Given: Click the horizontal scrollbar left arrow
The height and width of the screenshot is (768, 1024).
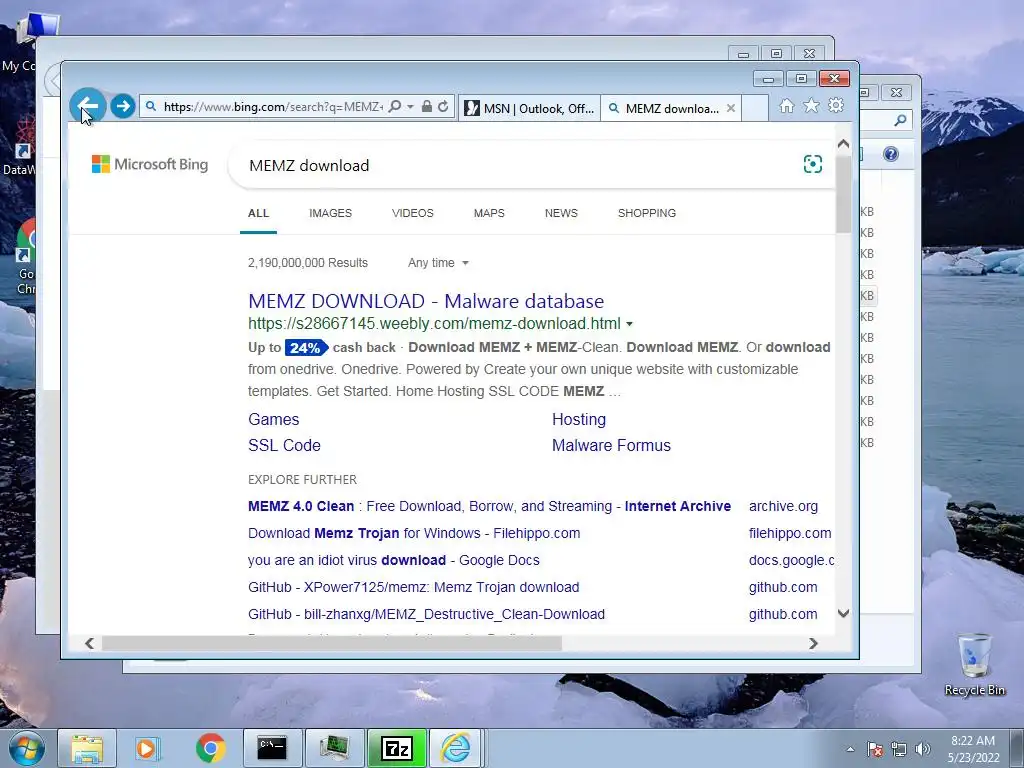Looking at the screenshot, I should pos(89,643).
